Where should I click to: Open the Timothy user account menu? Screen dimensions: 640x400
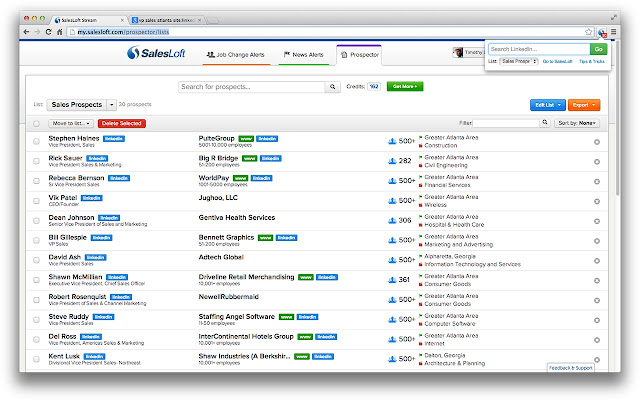pyautogui.click(x=468, y=52)
